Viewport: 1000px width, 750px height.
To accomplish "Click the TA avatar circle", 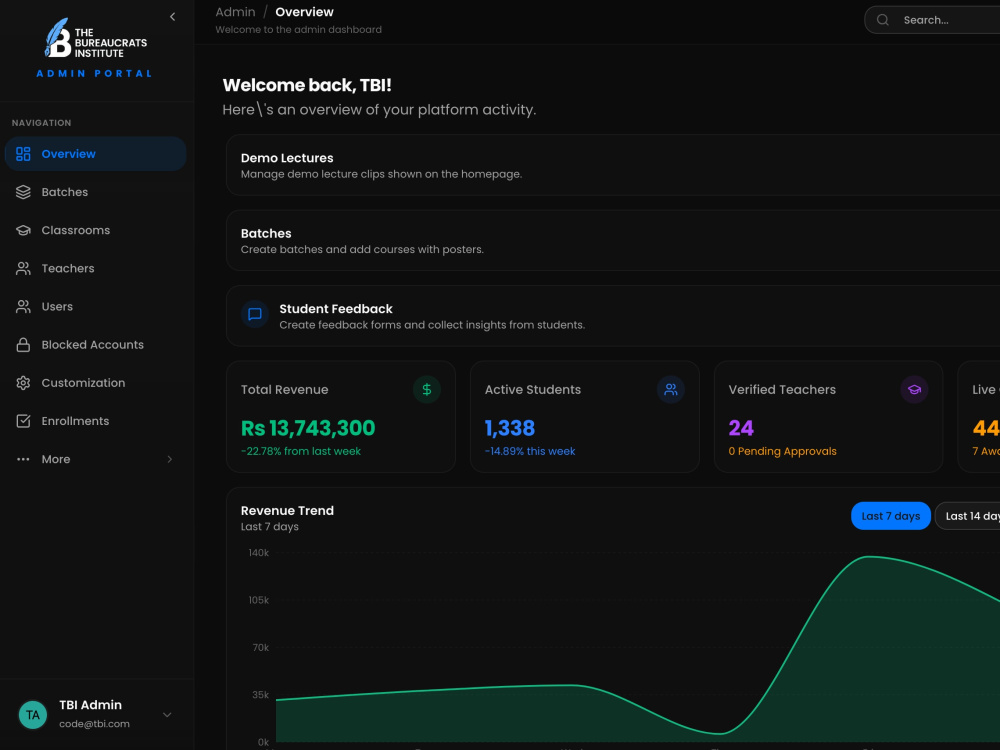I will click(x=33, y=714).
